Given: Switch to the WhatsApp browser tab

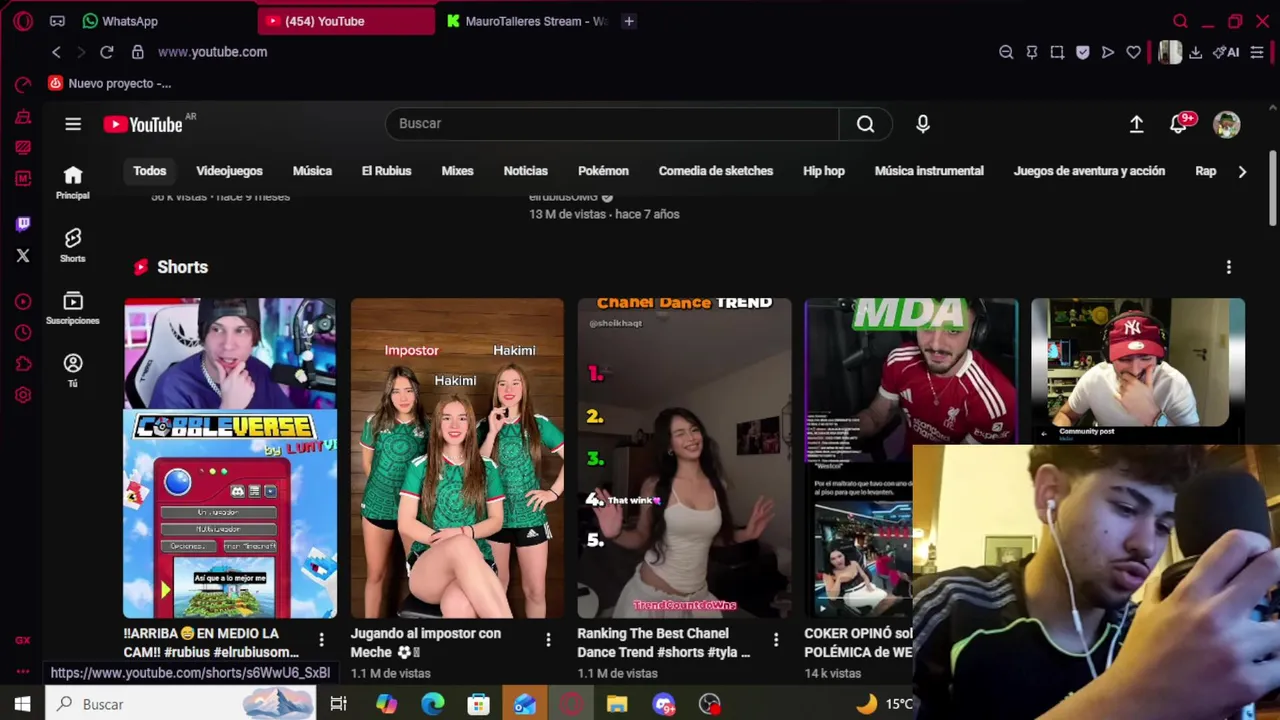Looking at the screenshot, I should [x=120, y=21].
